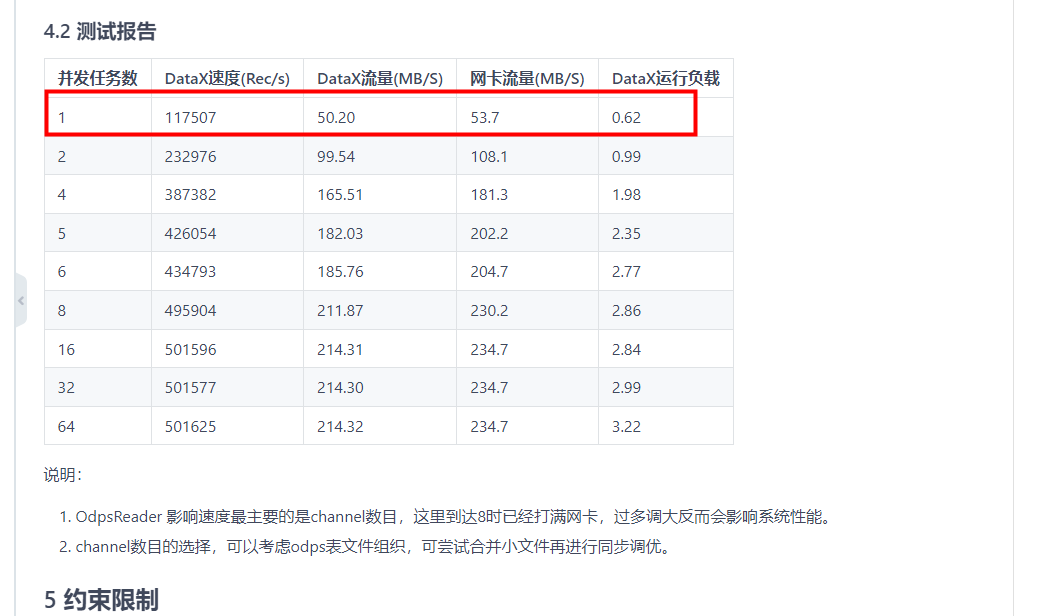Click the concurrency cell "64"
The image size is (1061, 616).
tap(98, 426)
